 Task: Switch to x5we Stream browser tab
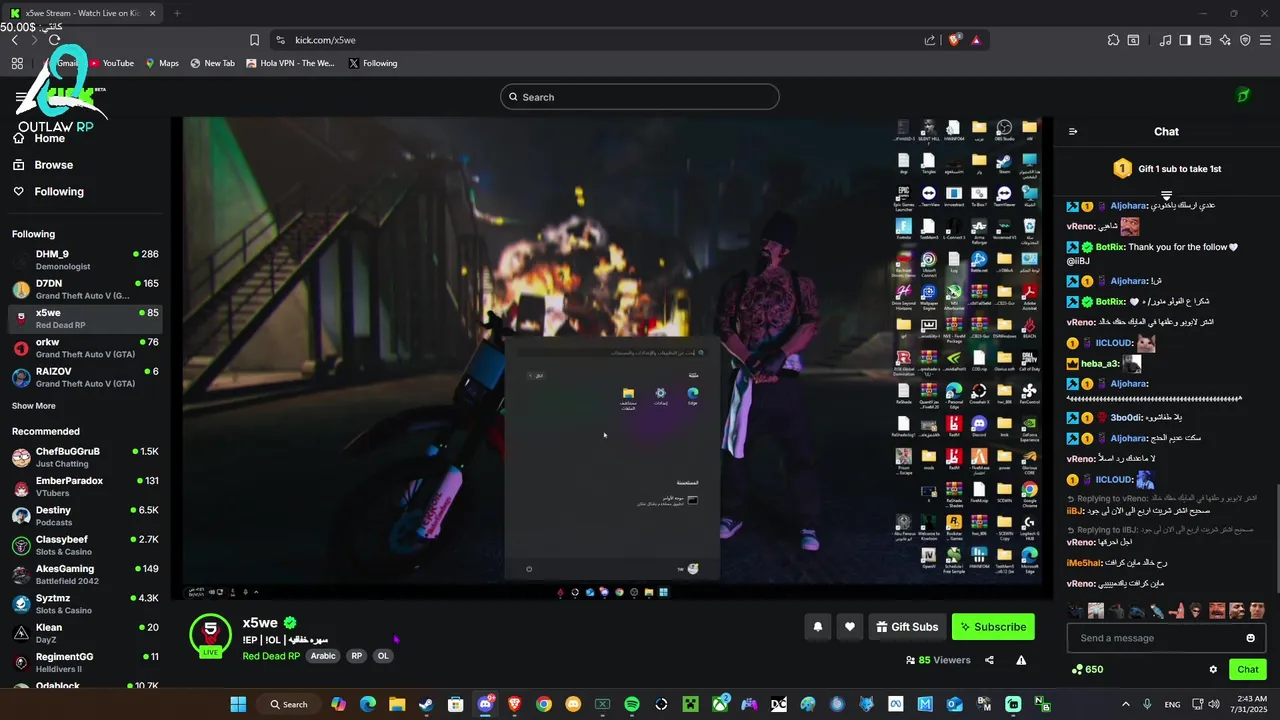tap(81, 13)
